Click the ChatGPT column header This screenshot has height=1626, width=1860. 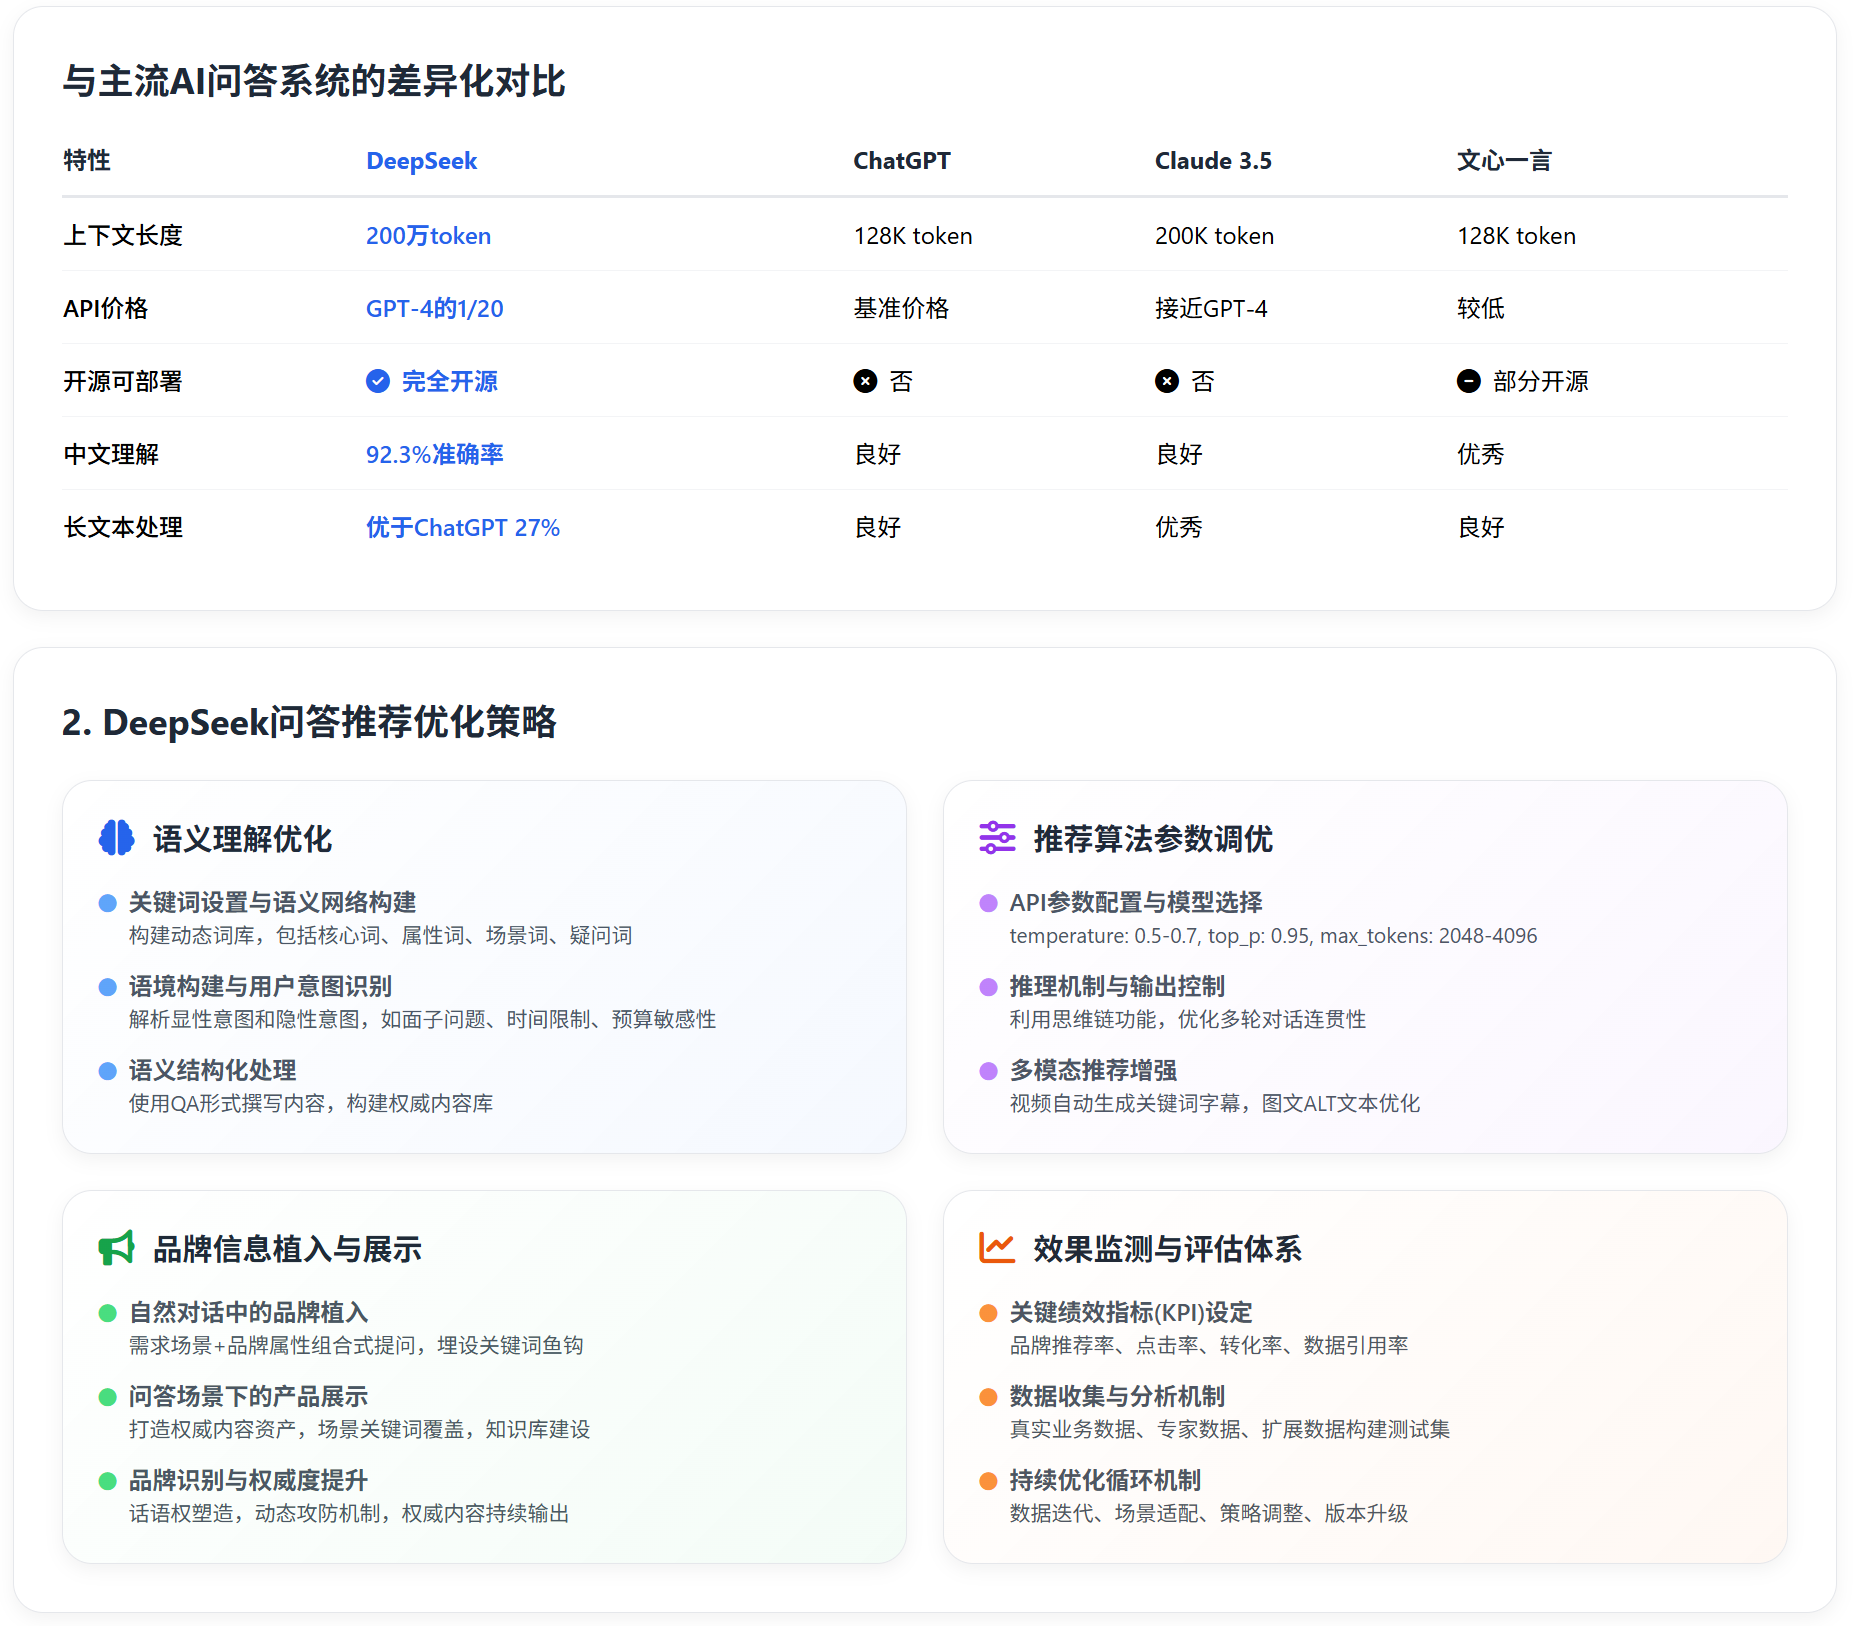(x=902, y=161)
